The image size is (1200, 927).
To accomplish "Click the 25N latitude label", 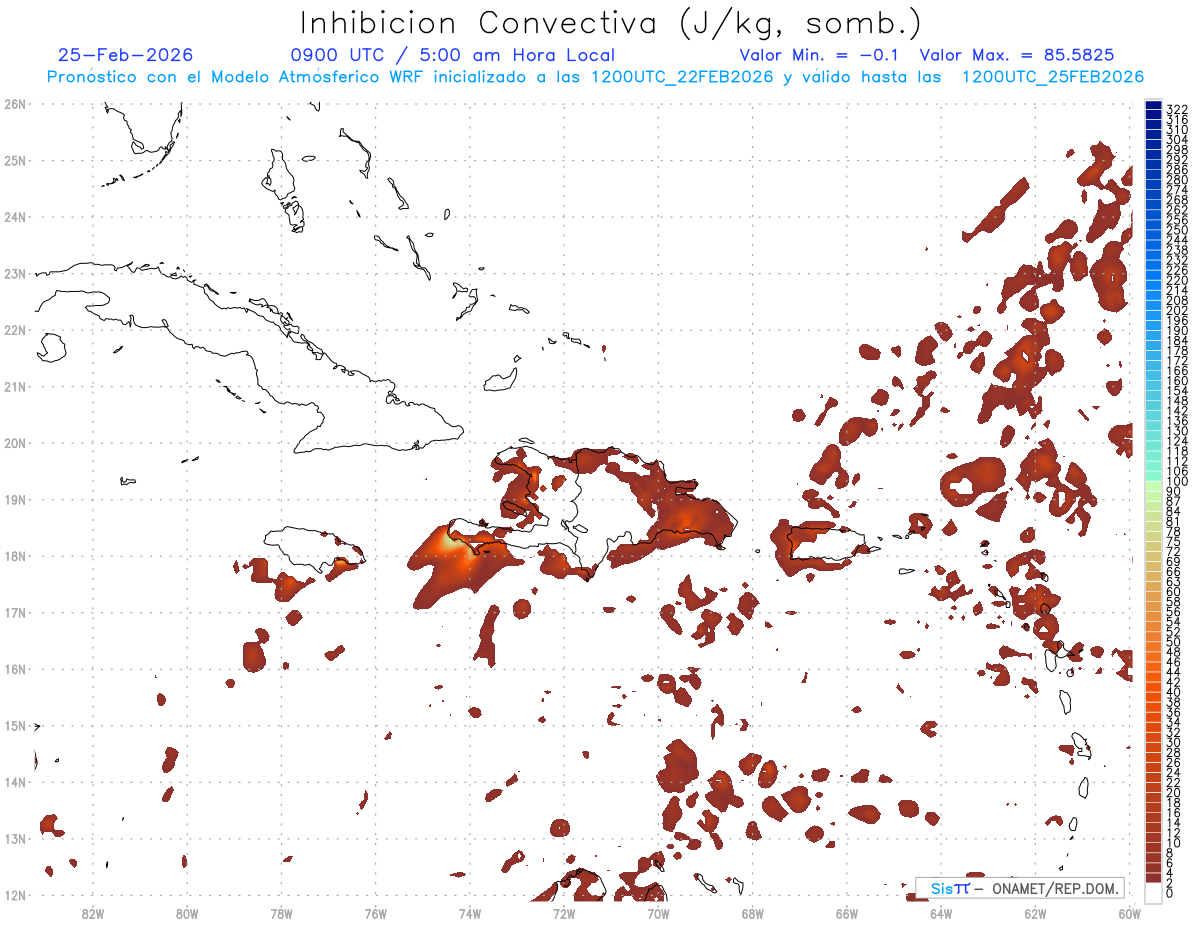I will 14,160.
